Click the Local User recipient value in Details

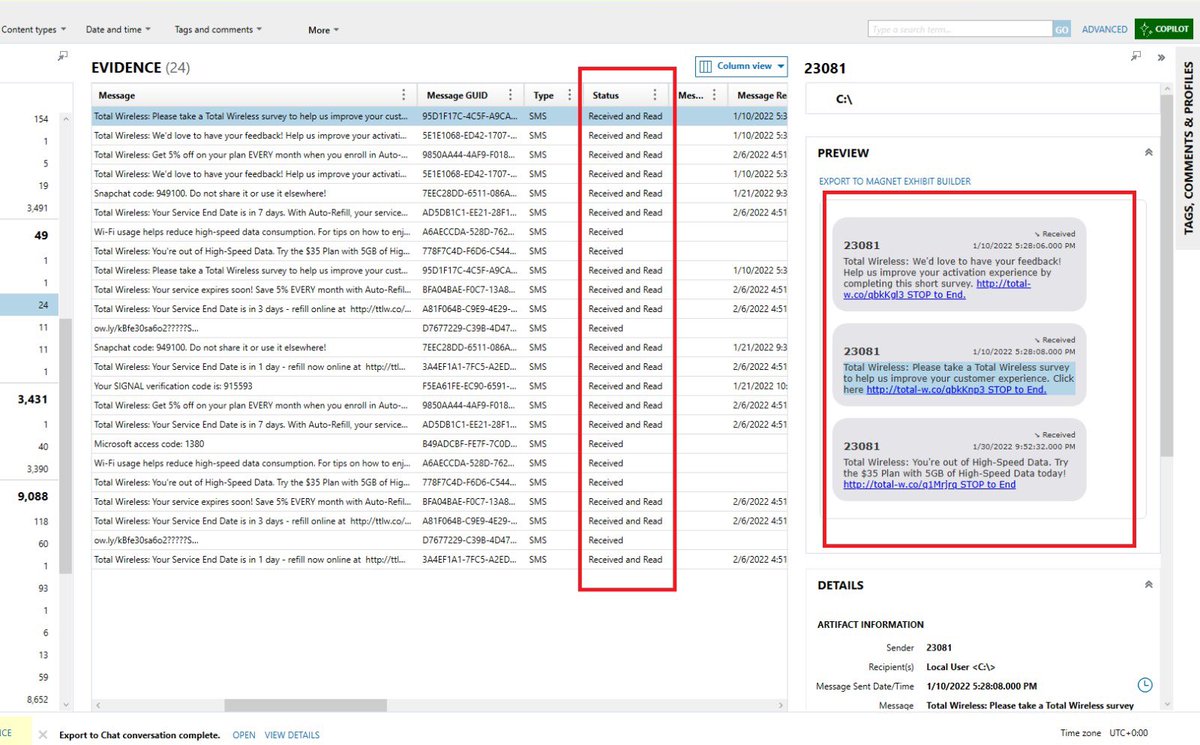[961, 666]
